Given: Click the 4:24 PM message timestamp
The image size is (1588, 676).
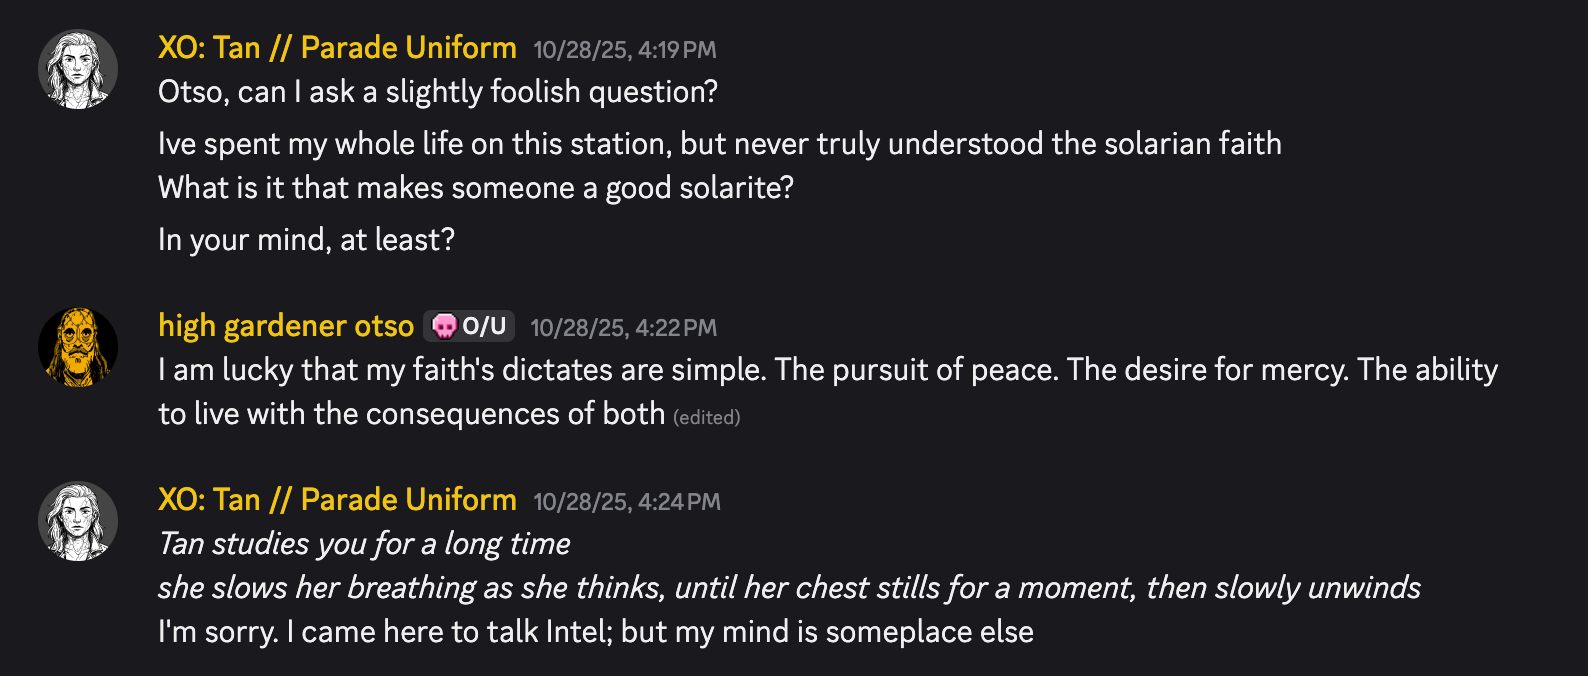Looking at the screenshot, I should coord(626,502).
